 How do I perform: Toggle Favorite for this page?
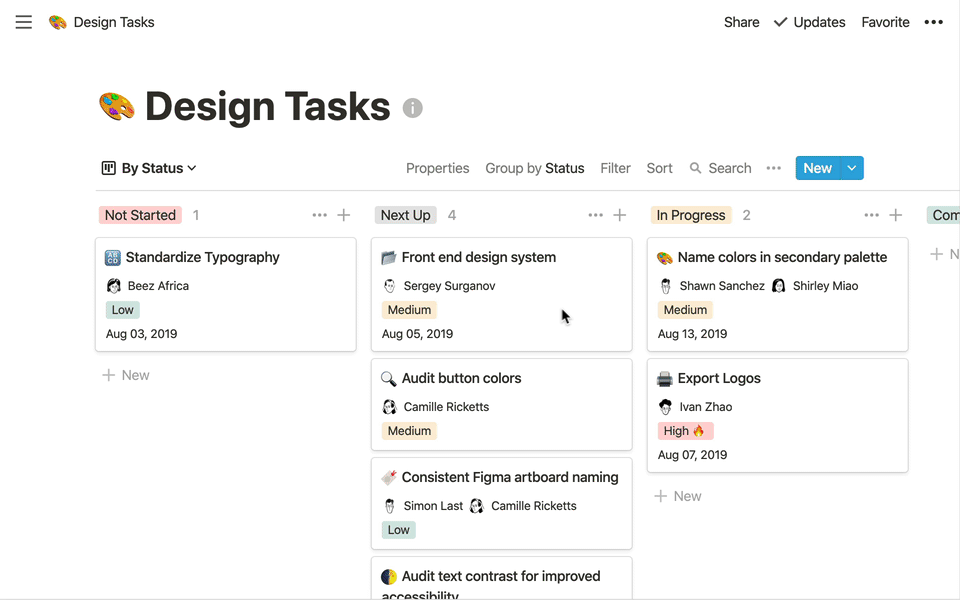[x=885, y=22]
